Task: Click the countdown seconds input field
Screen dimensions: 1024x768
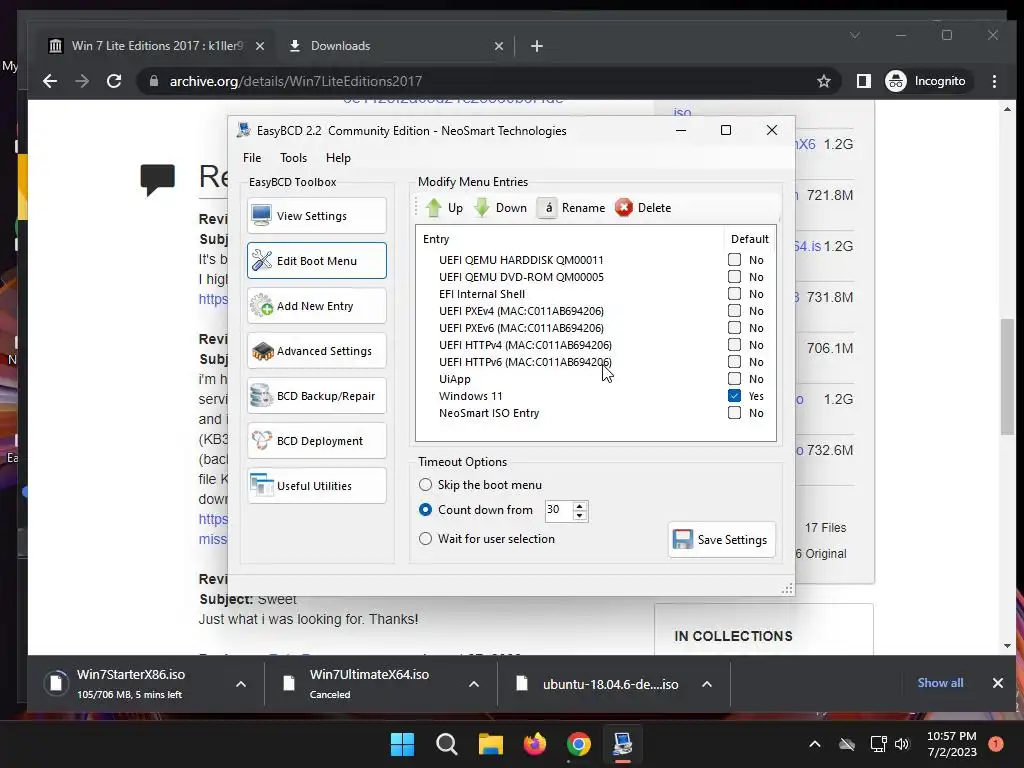Action: coord(558,510)
